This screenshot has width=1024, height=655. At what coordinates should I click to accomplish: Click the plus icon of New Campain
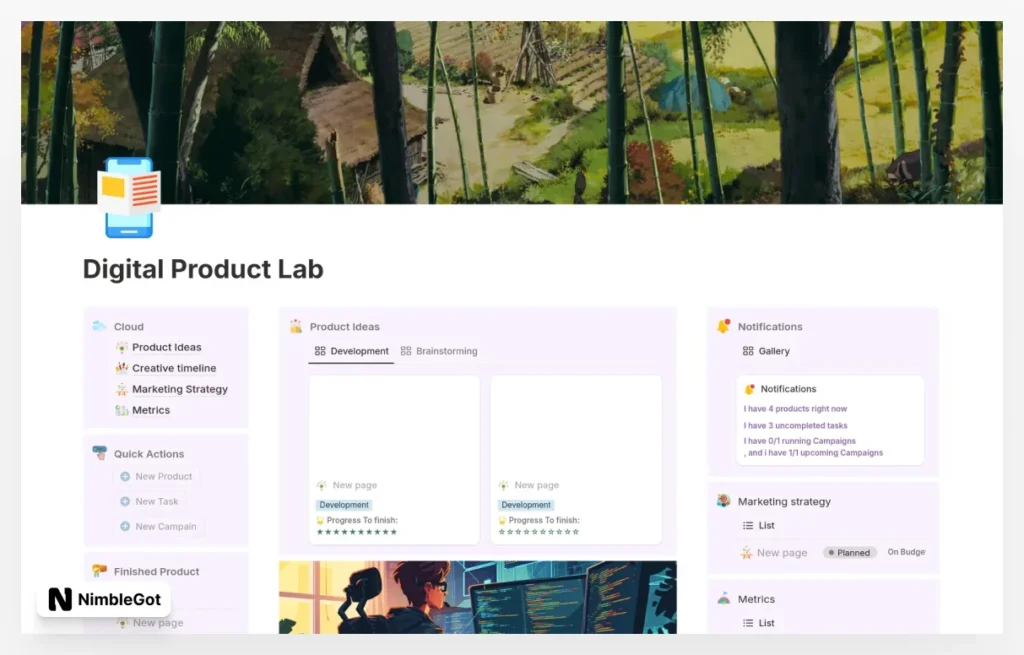125,526
